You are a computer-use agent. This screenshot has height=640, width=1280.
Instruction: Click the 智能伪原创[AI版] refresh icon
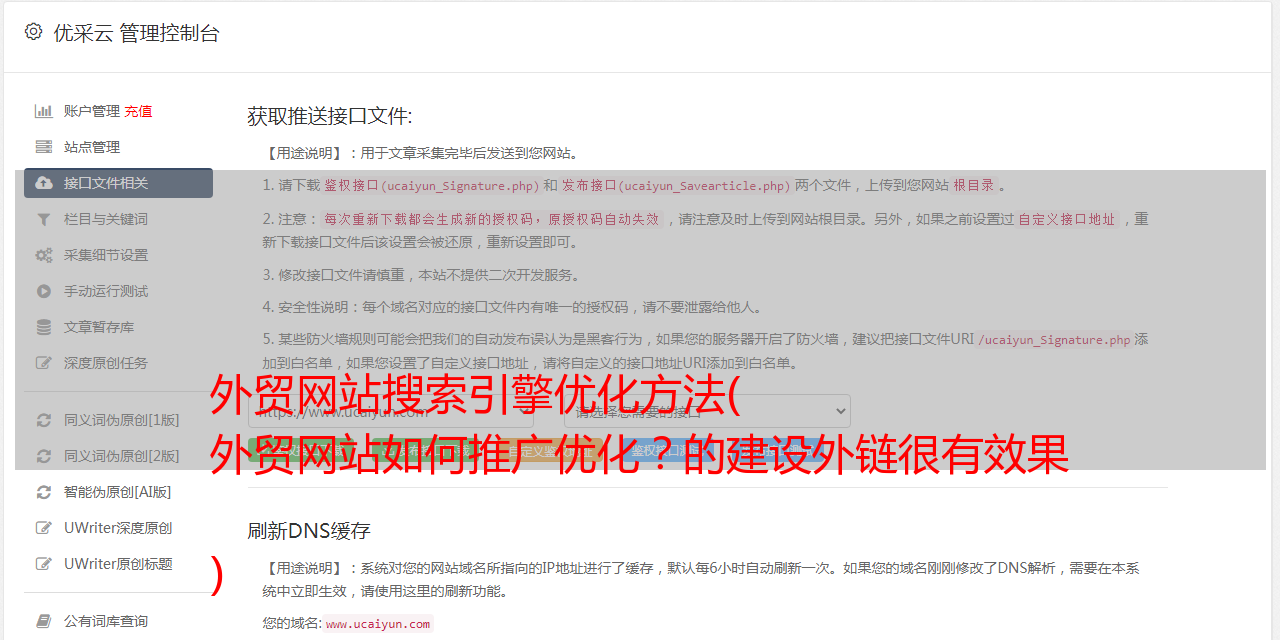pyautogui.click(x=44, y=492)
